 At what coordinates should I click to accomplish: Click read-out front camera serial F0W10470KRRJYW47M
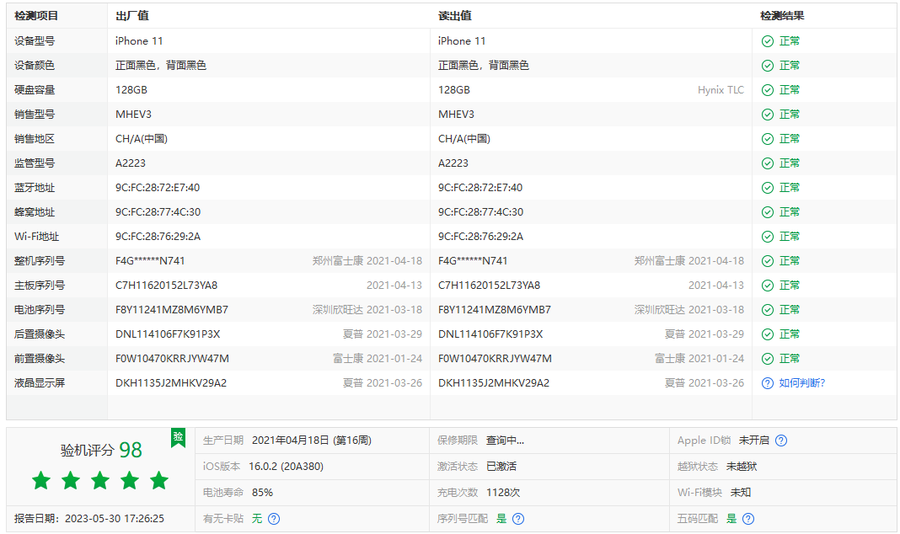tap(495, 358)
